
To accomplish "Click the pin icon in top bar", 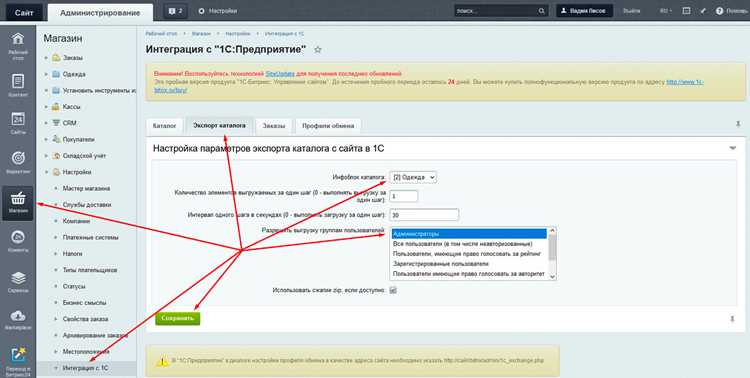I will pos(703,11).
